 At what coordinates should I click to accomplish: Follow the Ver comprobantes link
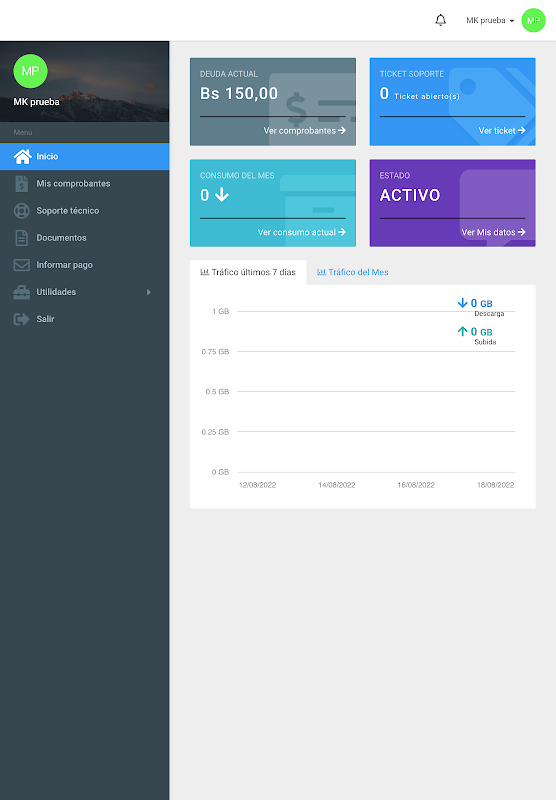[x=305, y=131]
